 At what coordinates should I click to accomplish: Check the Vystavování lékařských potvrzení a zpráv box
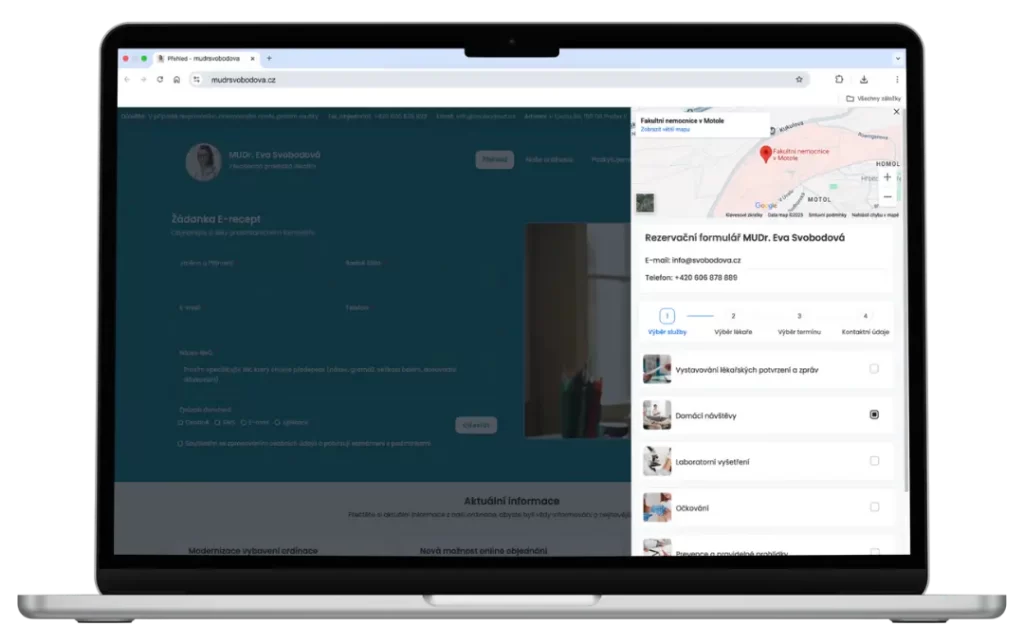tap(874, 369)
